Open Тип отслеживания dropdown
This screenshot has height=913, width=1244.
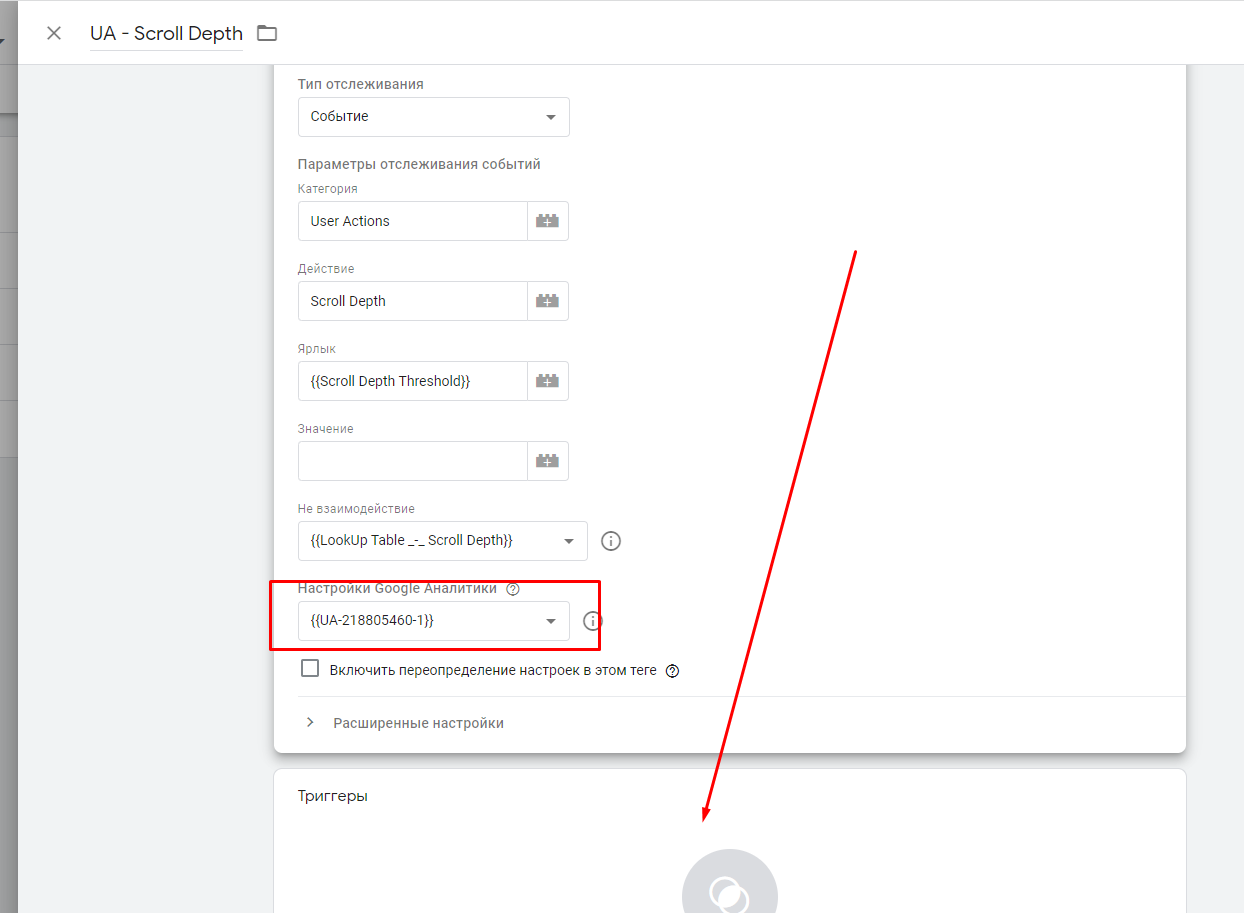(x=434, y=117)
